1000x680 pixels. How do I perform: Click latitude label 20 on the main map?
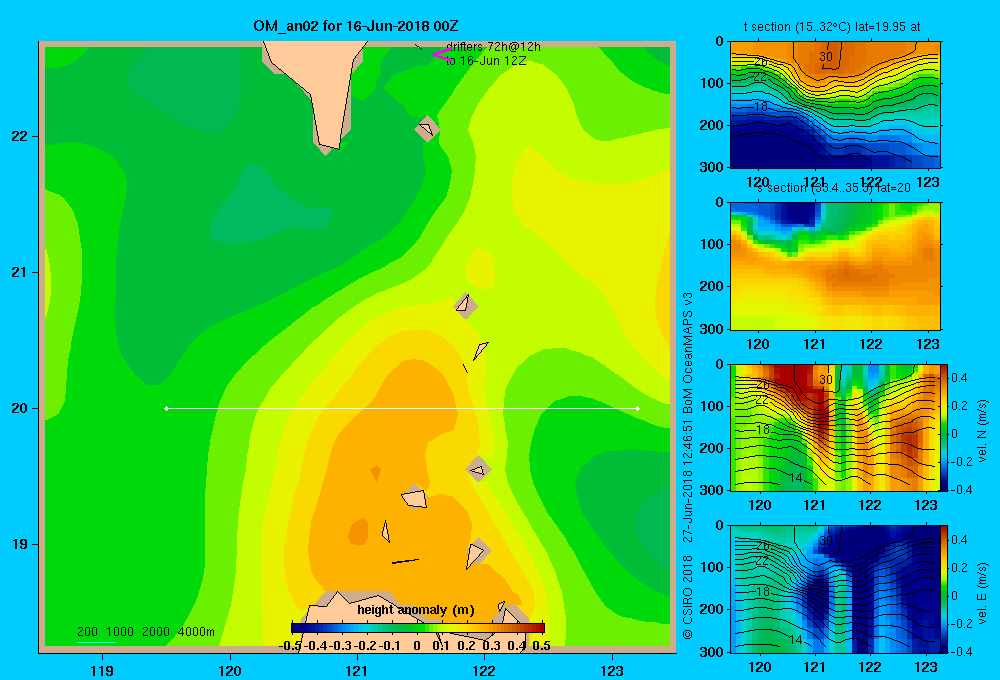pos(19,408)
